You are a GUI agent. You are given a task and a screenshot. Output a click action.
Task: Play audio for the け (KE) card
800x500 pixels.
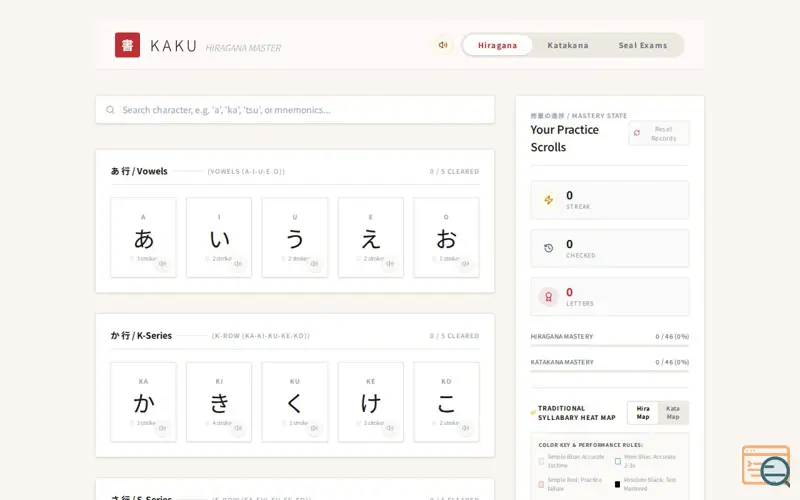tap(390, 428)
